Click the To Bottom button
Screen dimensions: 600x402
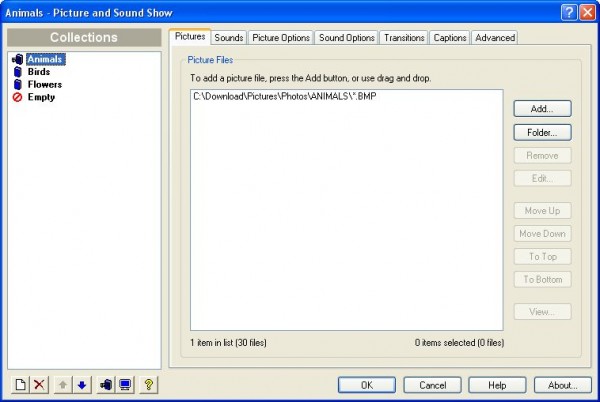tap(542, 279)
